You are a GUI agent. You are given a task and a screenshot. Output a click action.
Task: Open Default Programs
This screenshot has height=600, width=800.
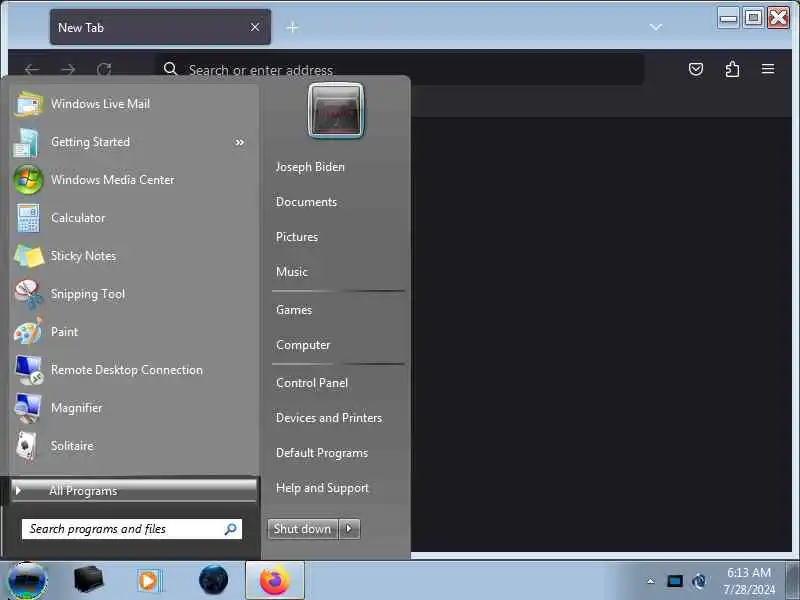[322, 453]
